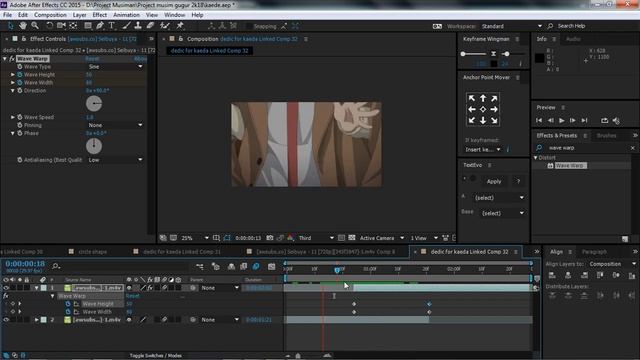Click First Frame button in Preview panel

tap(539, 120)
